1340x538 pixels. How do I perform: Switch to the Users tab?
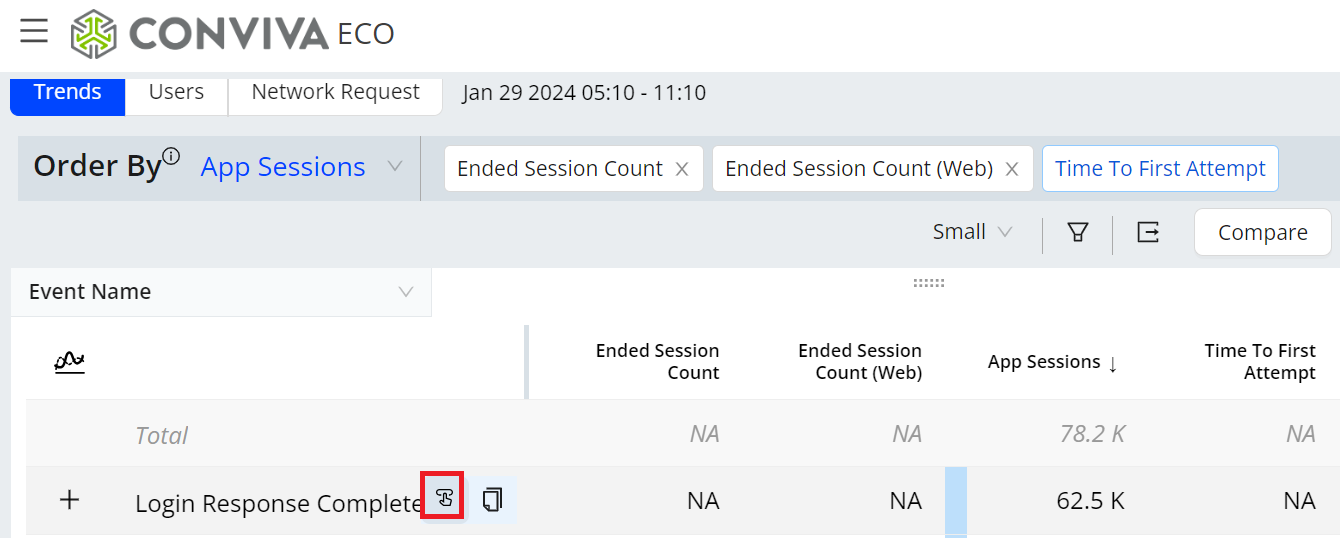(x=176, y=92)
